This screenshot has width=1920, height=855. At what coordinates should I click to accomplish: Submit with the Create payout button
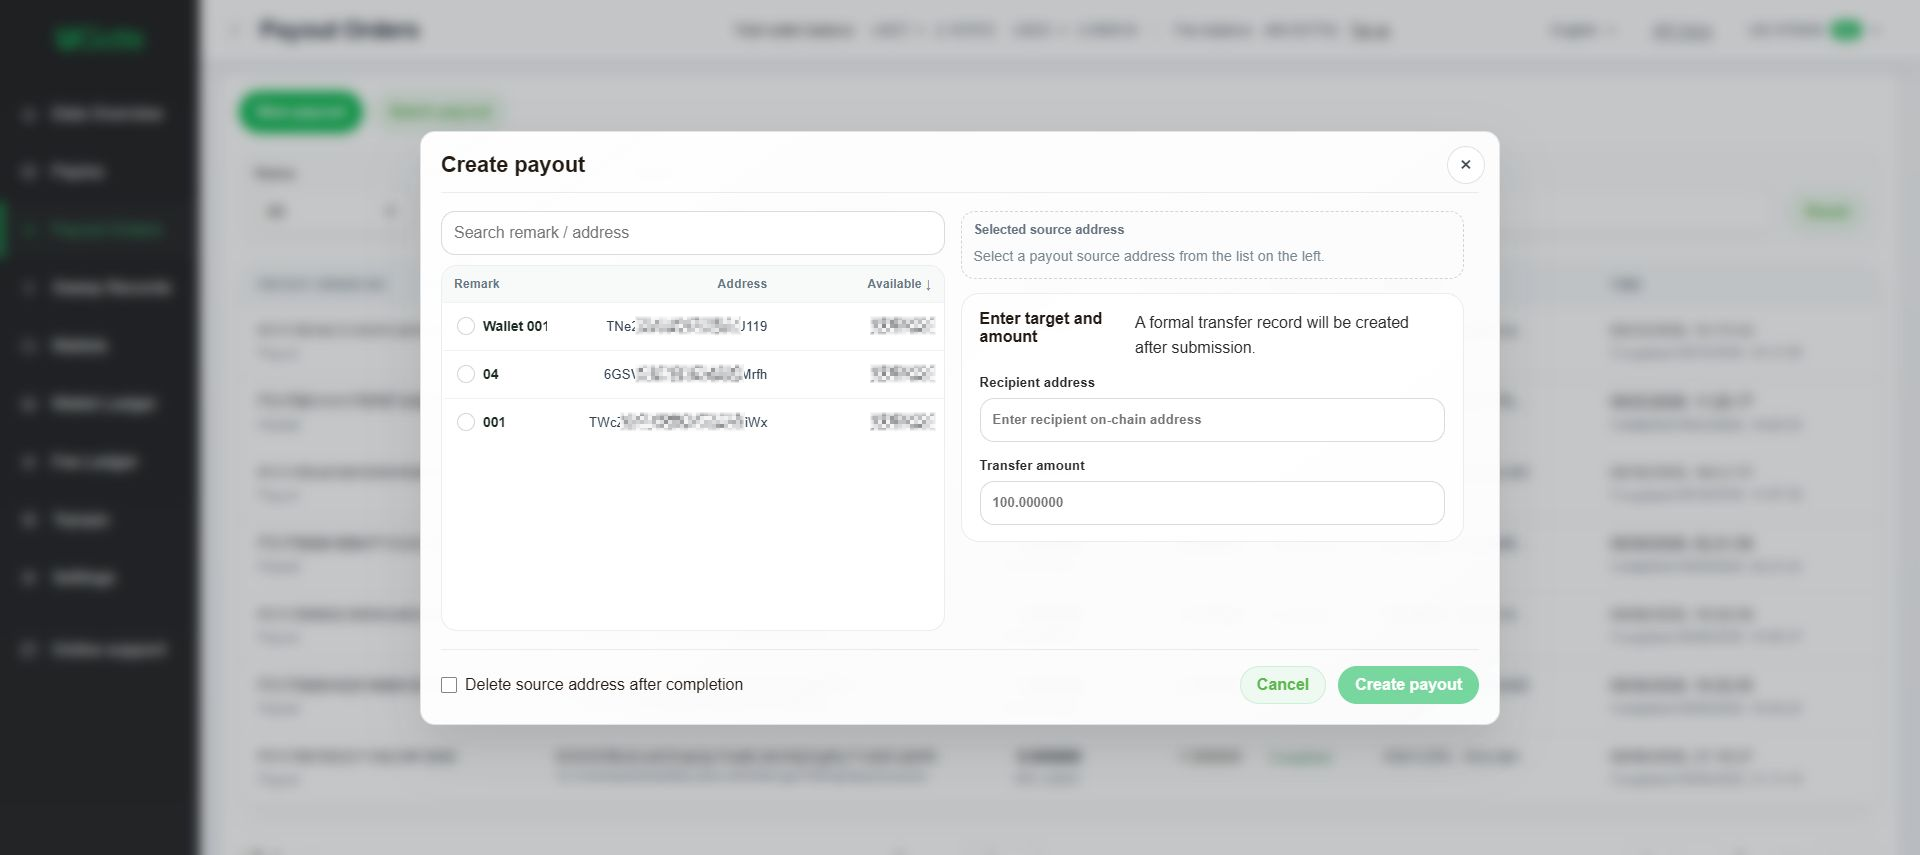coord(1408,685)
